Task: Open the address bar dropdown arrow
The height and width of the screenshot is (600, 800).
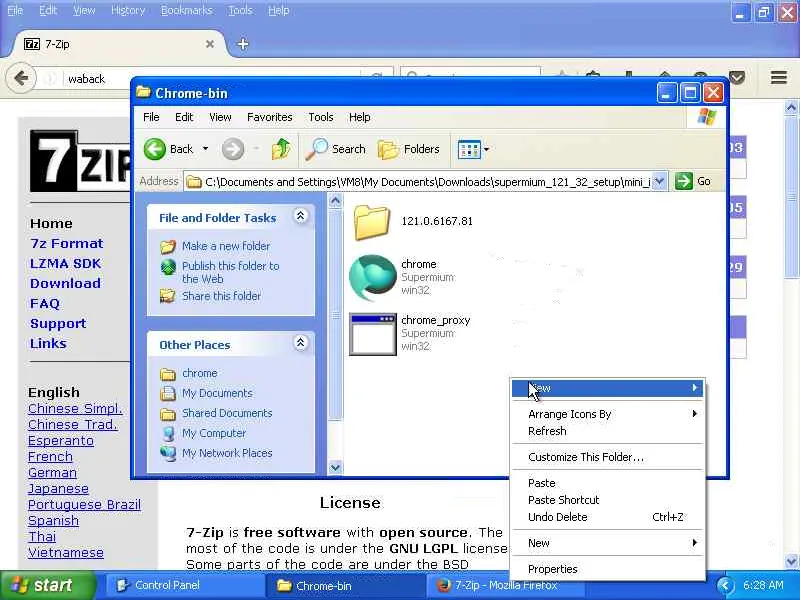Action: 659,181
